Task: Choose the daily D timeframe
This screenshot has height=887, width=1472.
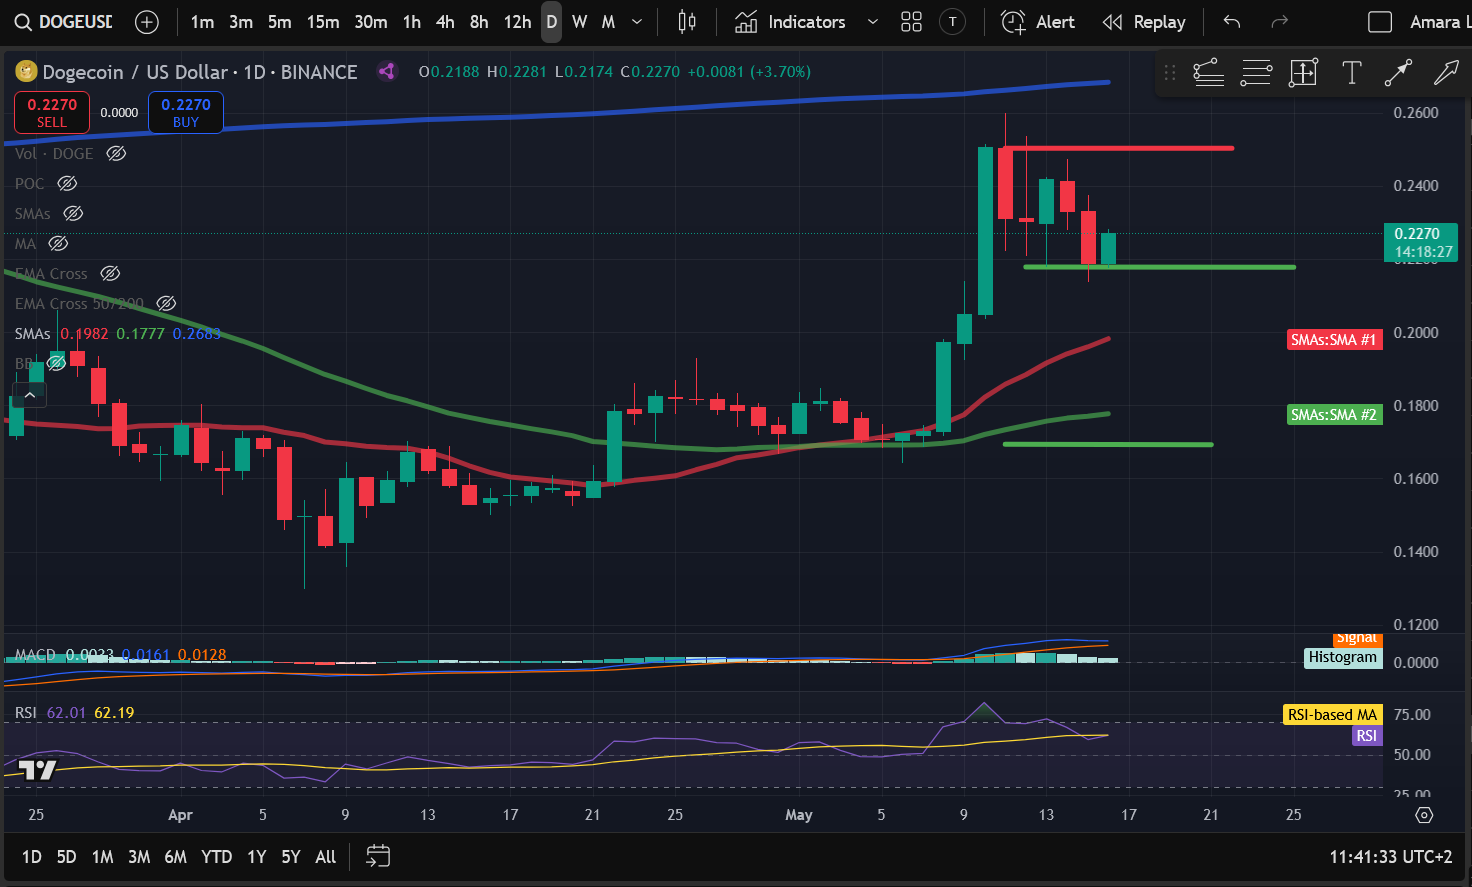Action: (x=551, y=22)
